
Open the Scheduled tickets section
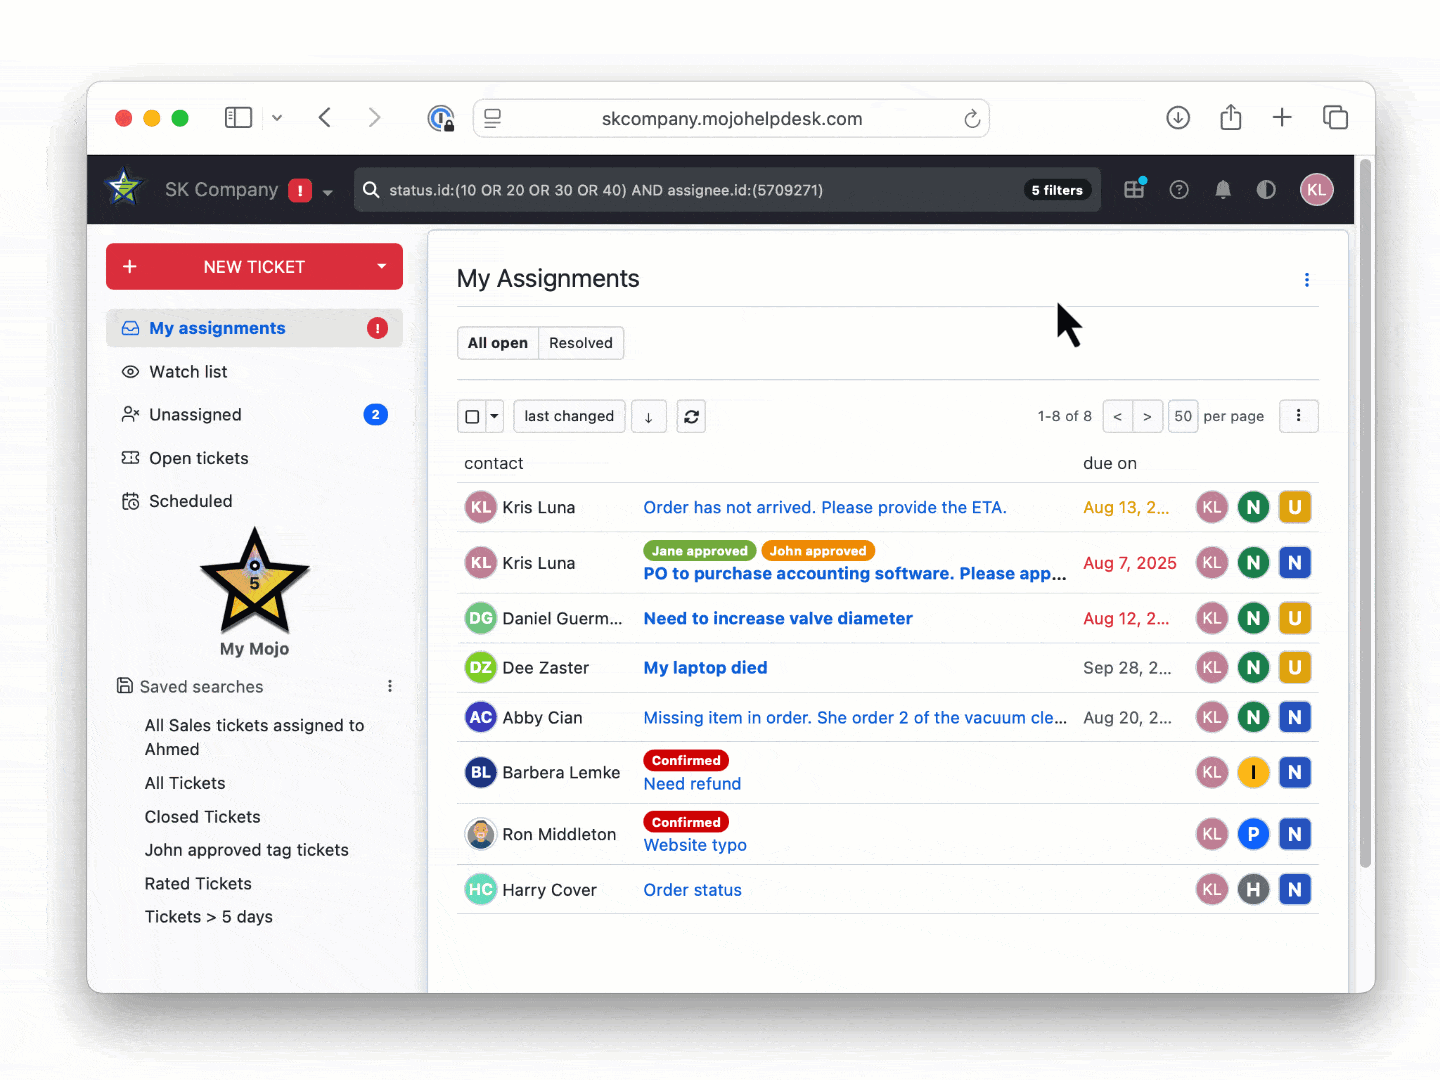pos(190,500)
